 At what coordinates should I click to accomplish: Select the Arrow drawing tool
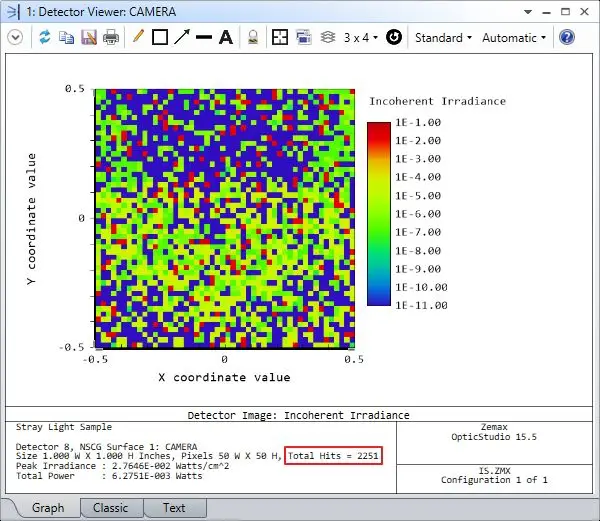click(181, 37)
